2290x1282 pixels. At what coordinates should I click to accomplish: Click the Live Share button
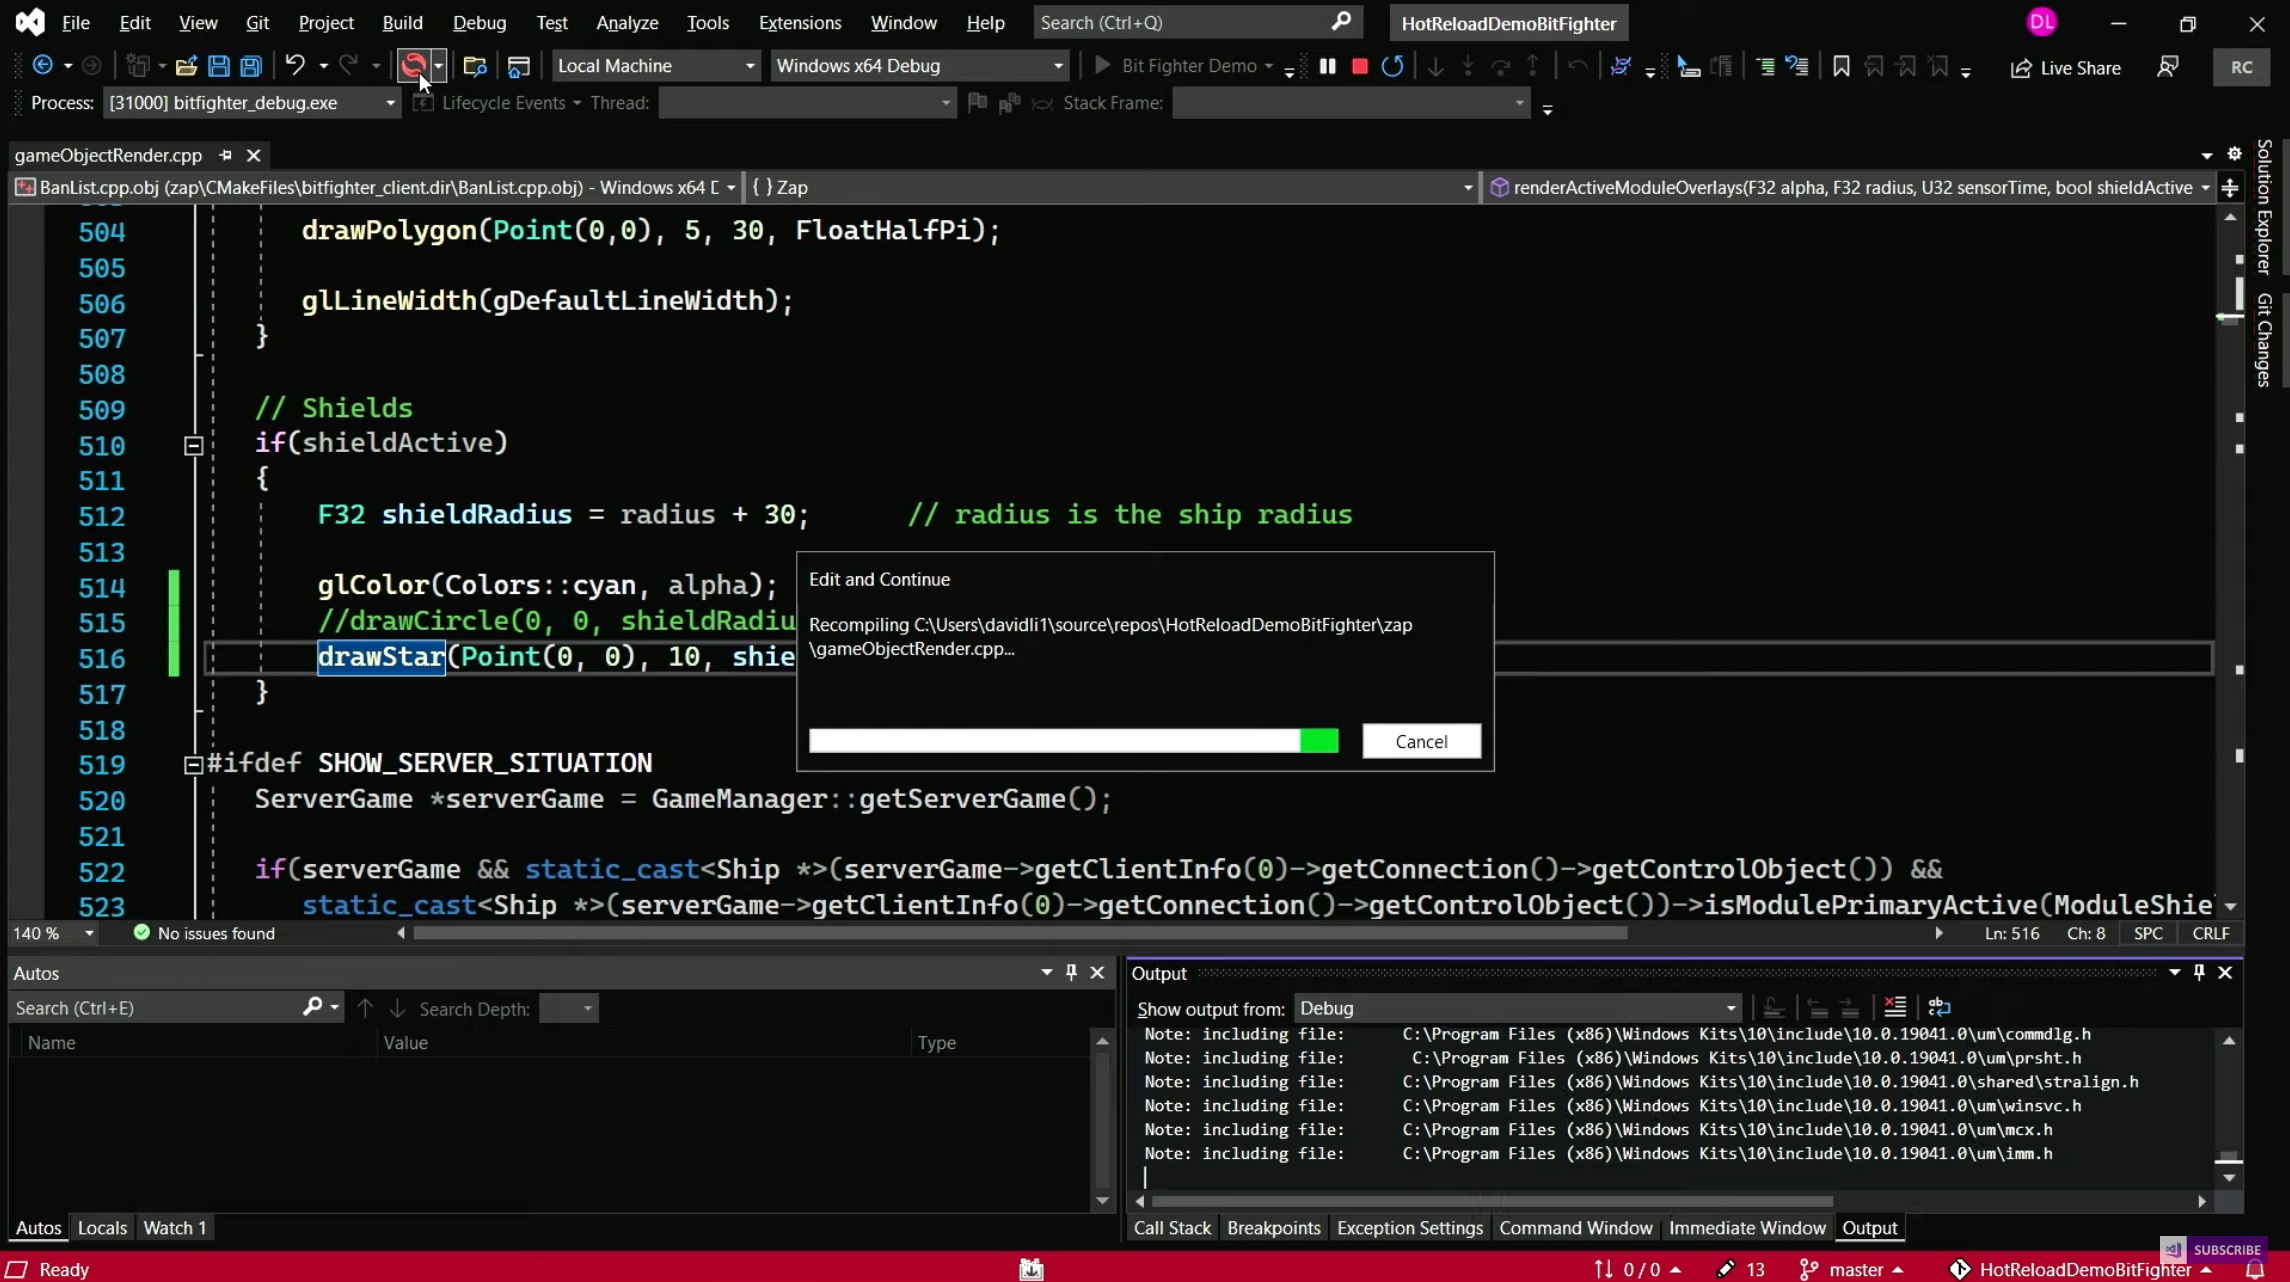coord(2065,67)
